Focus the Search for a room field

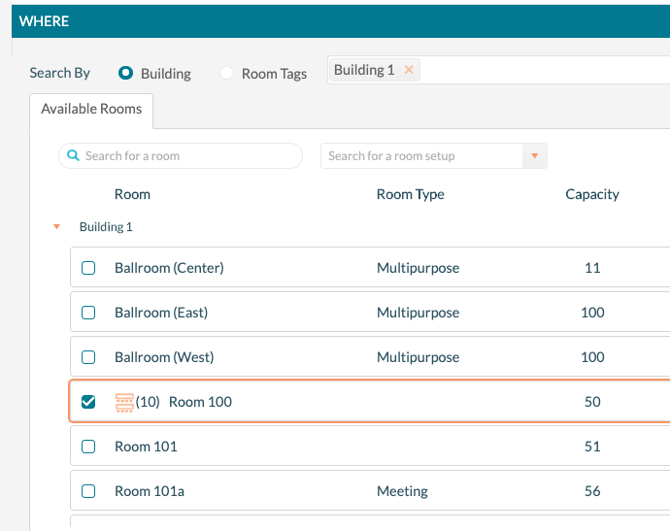(190, 156)
